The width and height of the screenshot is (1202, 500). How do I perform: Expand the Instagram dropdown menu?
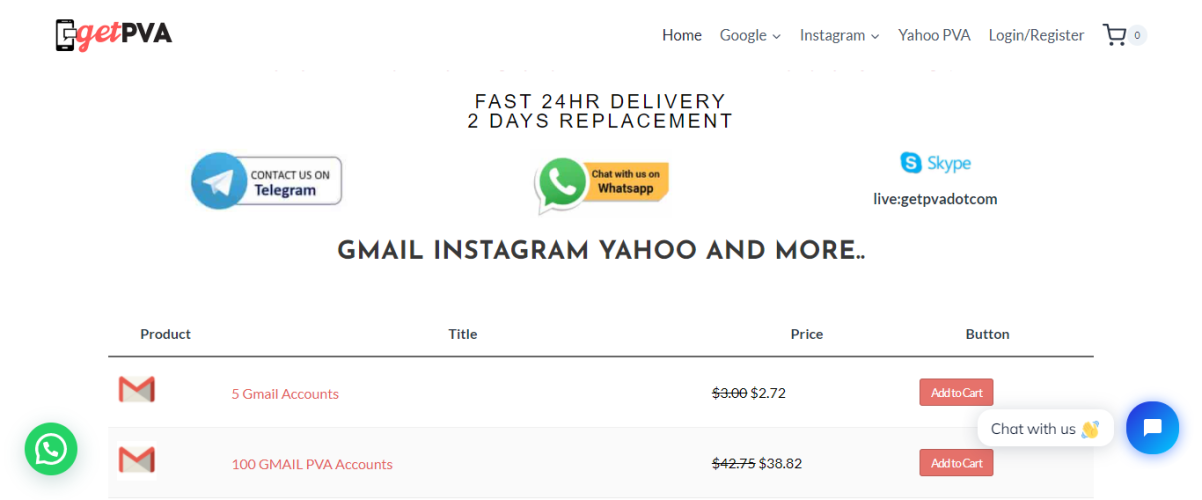tap(839, 35)
